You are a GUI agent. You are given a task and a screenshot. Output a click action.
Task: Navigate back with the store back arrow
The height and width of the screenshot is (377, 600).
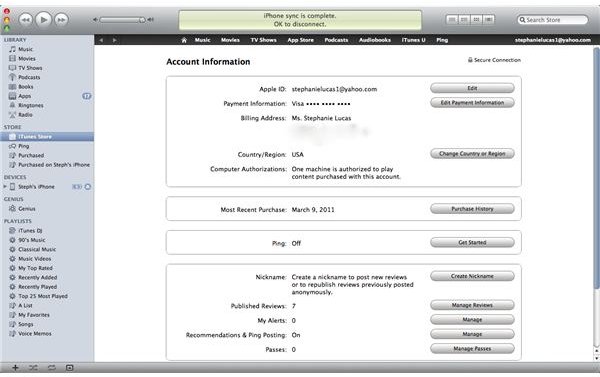[101, 40]
